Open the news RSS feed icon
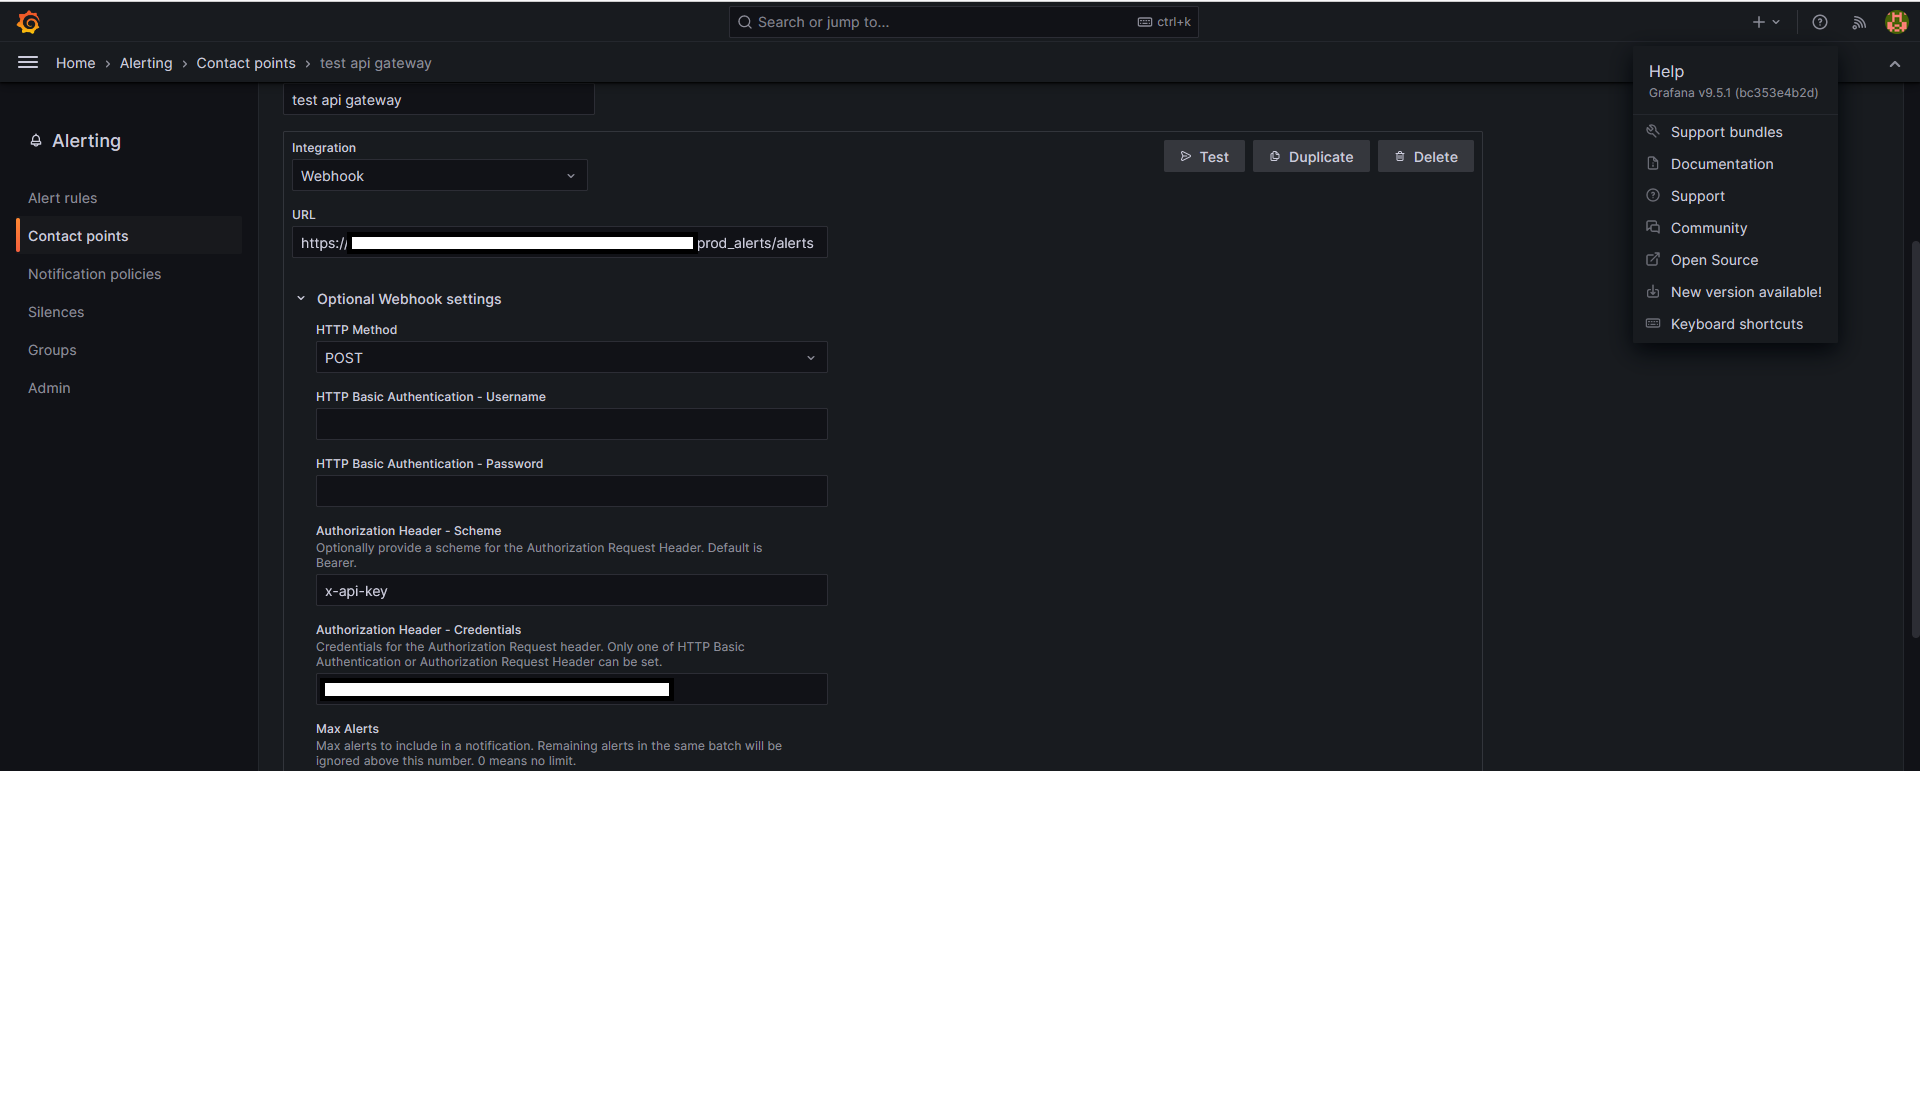The image size is (1920, 1120). coord(1858,22)
